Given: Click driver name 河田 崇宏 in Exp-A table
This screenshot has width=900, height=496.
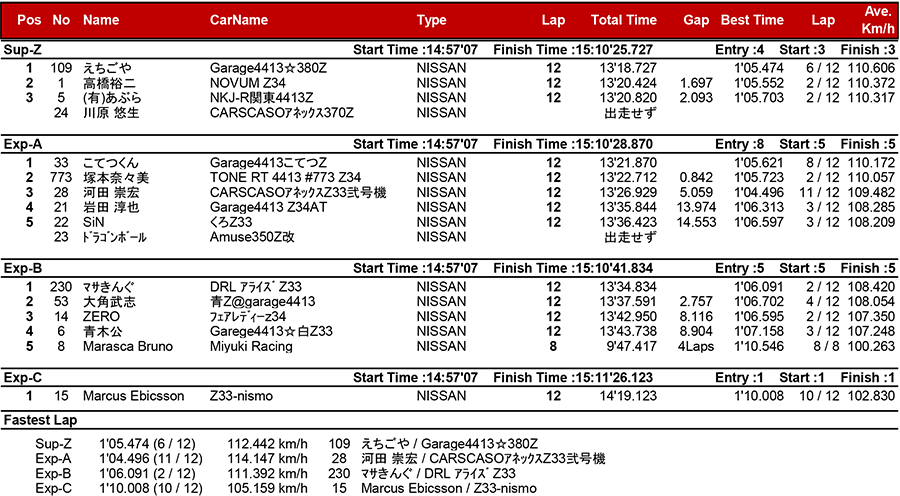Looking at the screenshot, I should (111, 193).
